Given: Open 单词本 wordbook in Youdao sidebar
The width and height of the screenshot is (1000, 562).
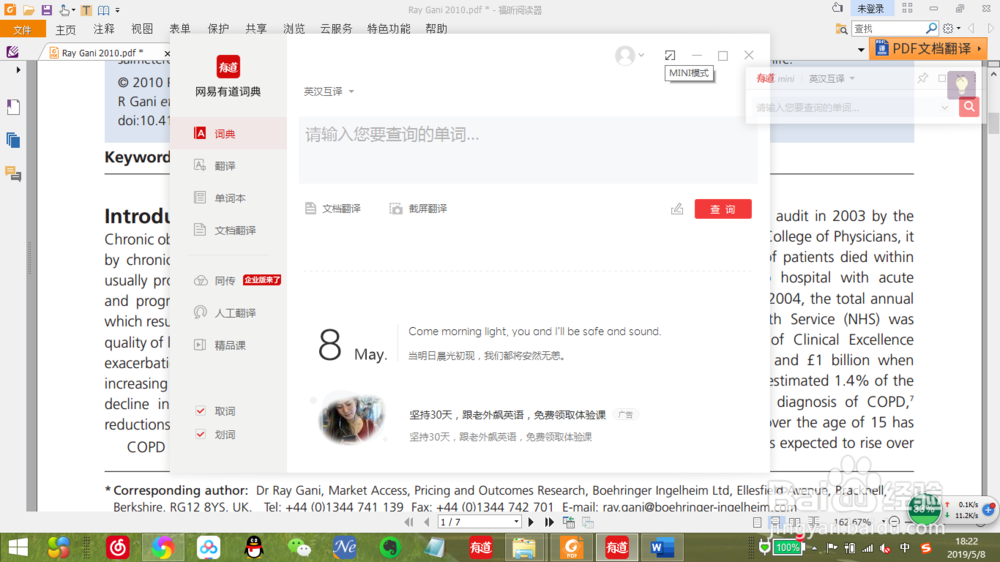Looking at the screenshot, I should pyautogui.click(x=228, y=198).
